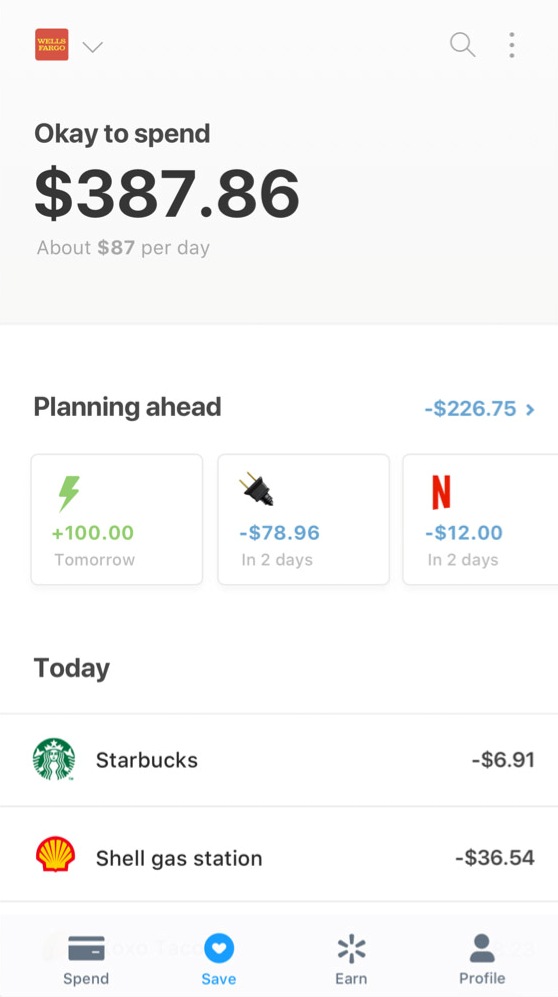The width and height of the screenshot is (558, 997).
Task: Switch to the Spend tab
Action: 86,960
